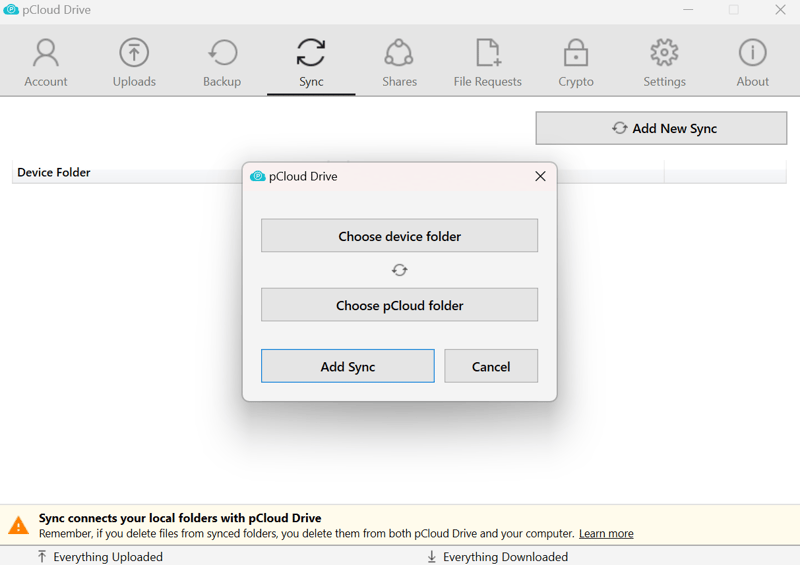Click the sync arrows icon between folder buttons

[x=399, y=270]
